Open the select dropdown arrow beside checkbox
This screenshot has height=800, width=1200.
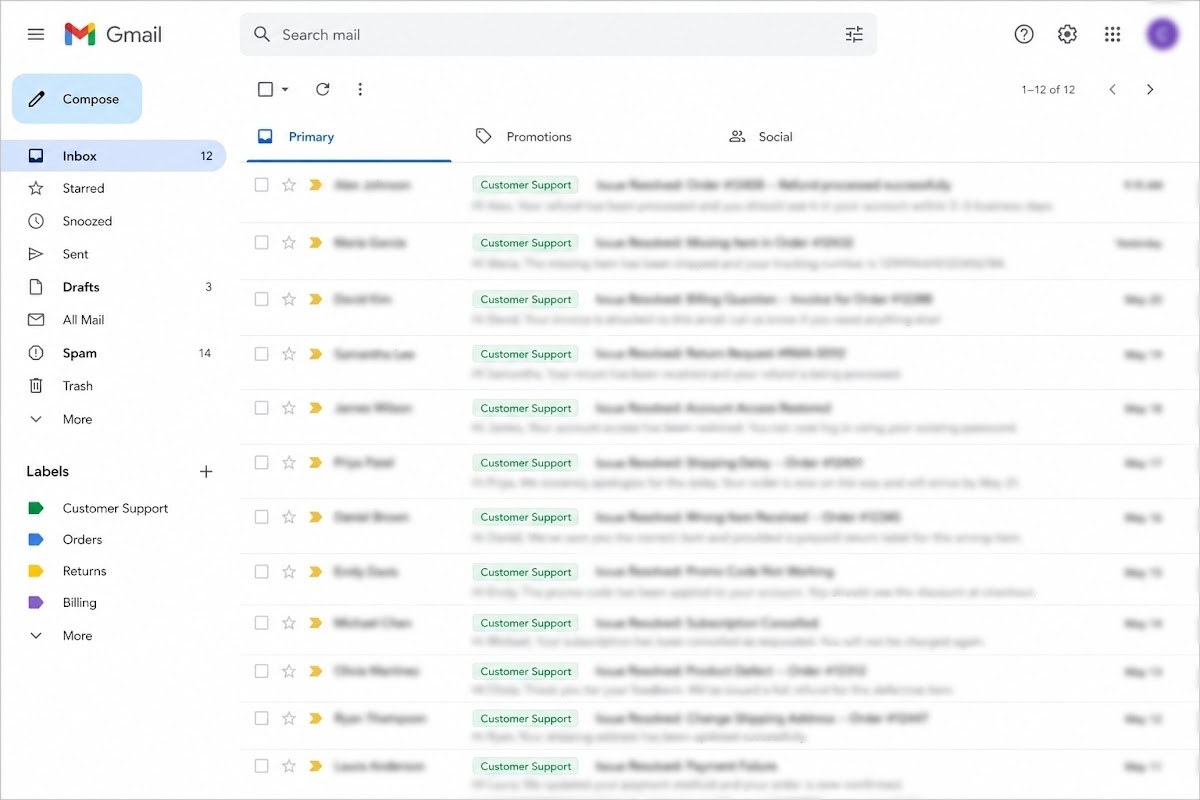click(285, 89)
